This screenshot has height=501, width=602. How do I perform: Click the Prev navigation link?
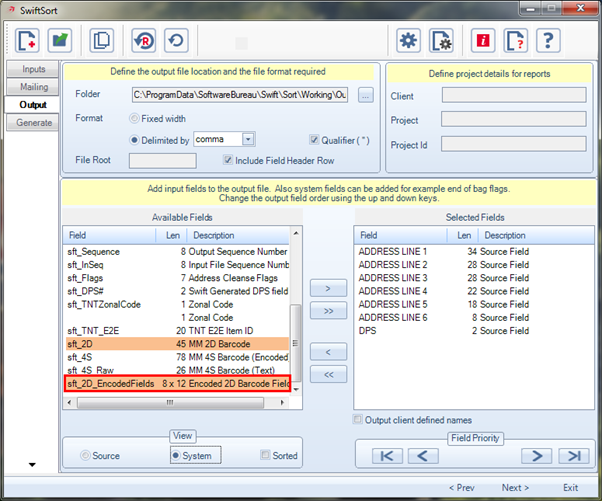click(x=462, y=488)
